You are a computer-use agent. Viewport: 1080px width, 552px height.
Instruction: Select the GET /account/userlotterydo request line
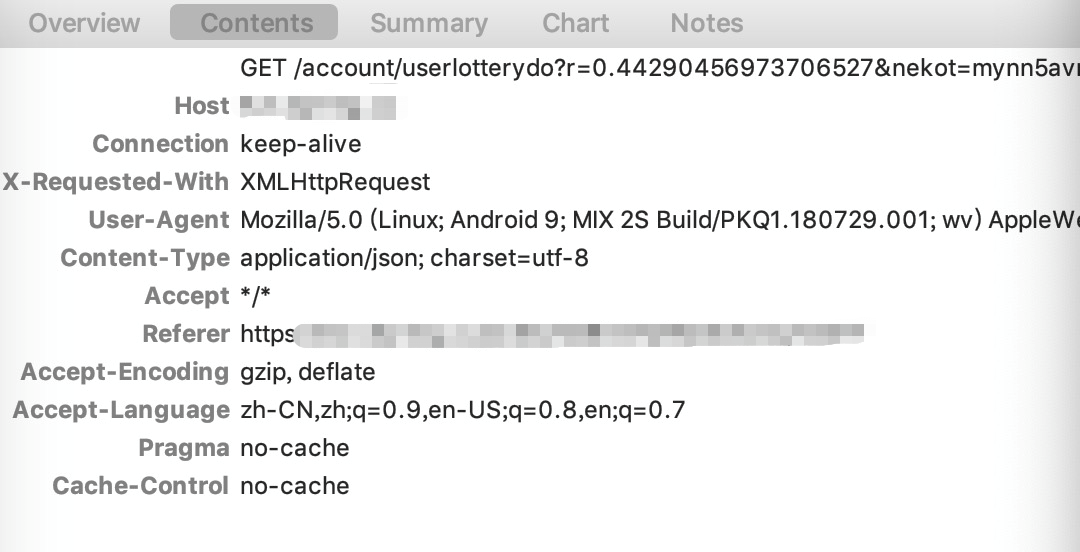tap(660, 68)
